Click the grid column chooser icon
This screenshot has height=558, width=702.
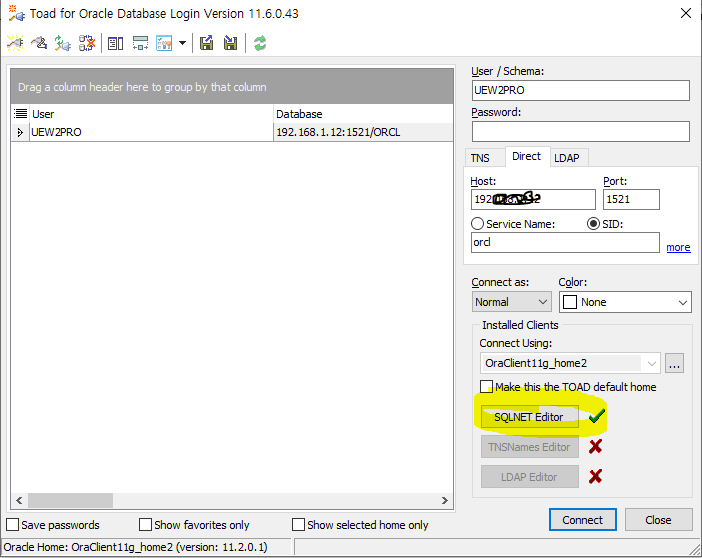[x=20, y=114]
